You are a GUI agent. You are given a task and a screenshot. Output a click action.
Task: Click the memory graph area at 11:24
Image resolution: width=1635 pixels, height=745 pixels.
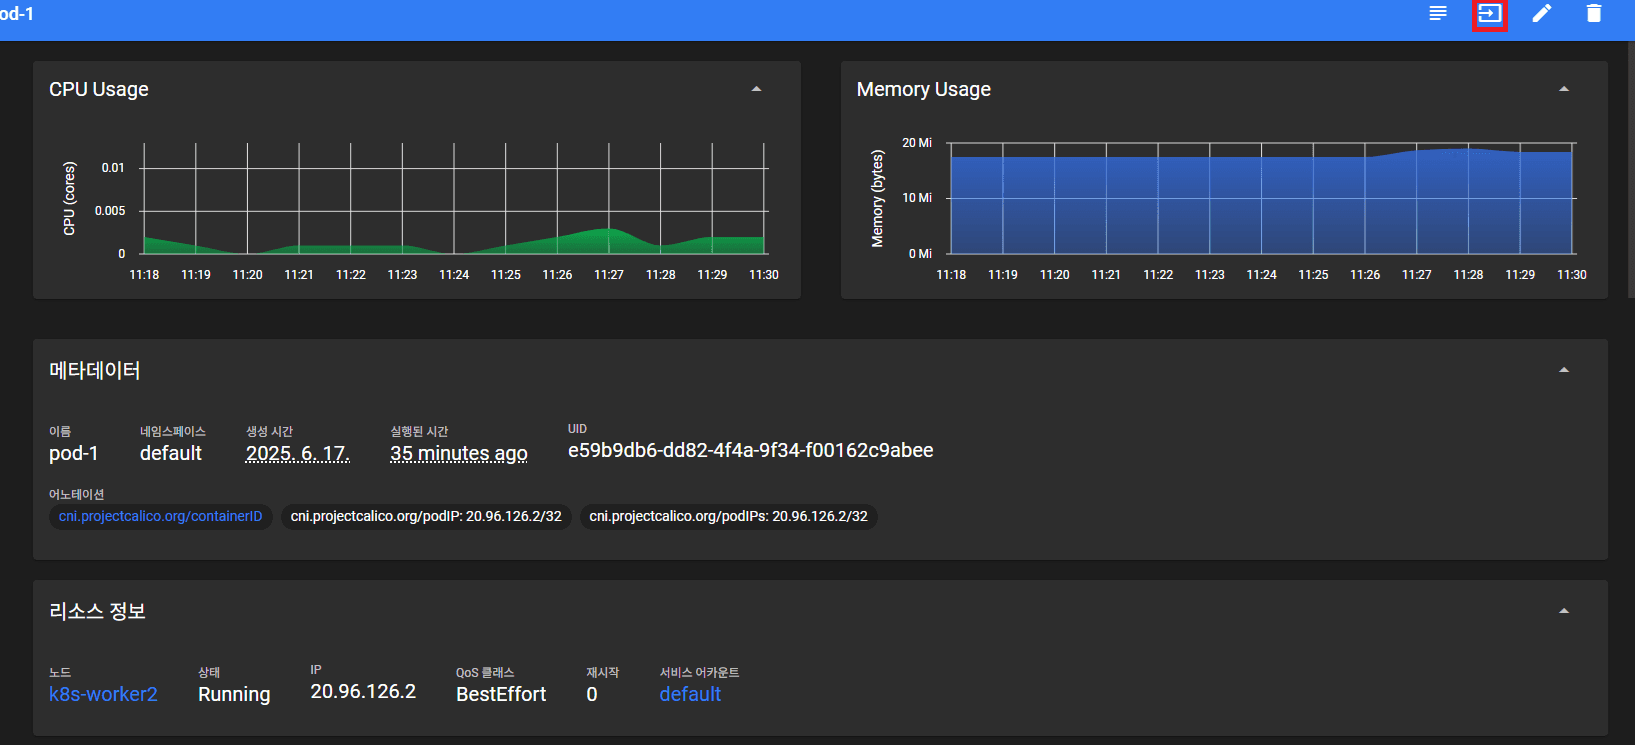pyautogui.click(x=1261, y=205)
